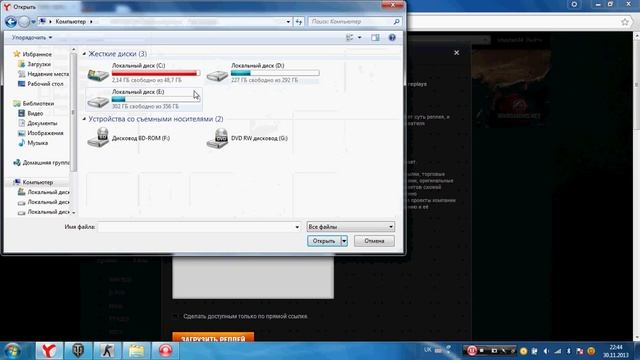Collapse the Жесткие диски group
640x360 pixels.
(x=84, y=54)
